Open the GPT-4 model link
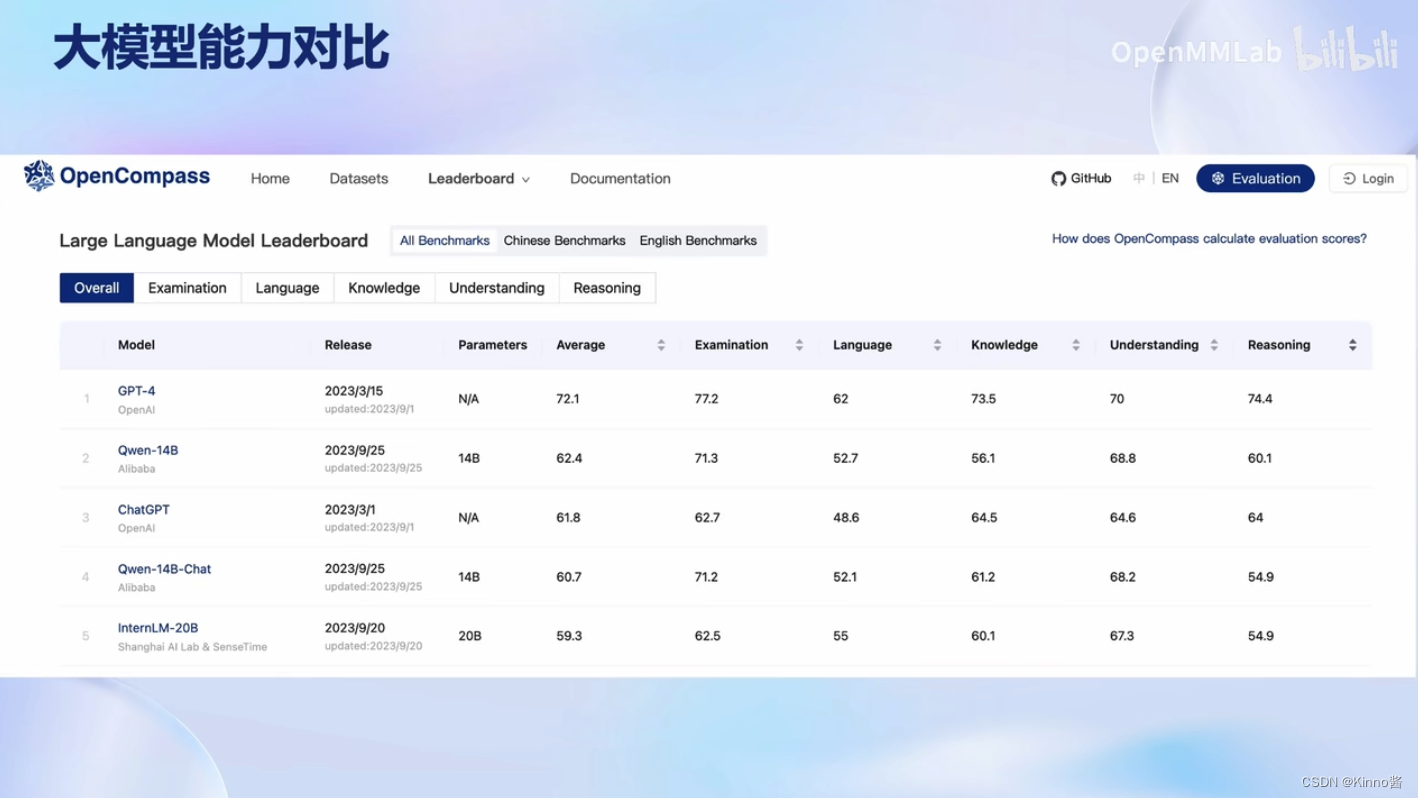Viewport: 1418px width, 798px height. (x=136, y=391)
